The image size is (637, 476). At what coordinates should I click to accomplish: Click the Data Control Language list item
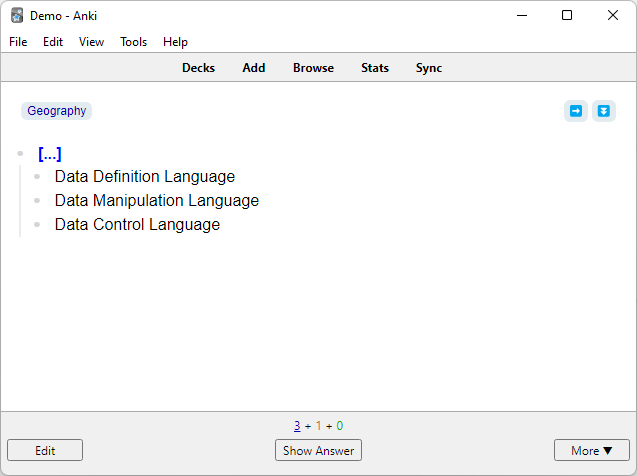(x=137, y=225)
